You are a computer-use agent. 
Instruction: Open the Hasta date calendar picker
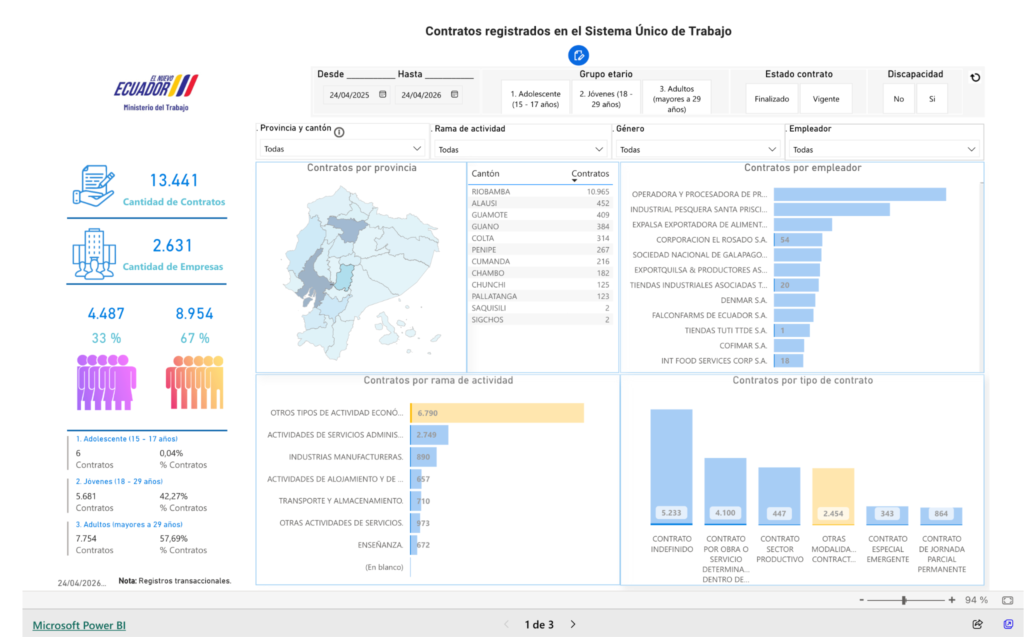(x=454, y=95)
